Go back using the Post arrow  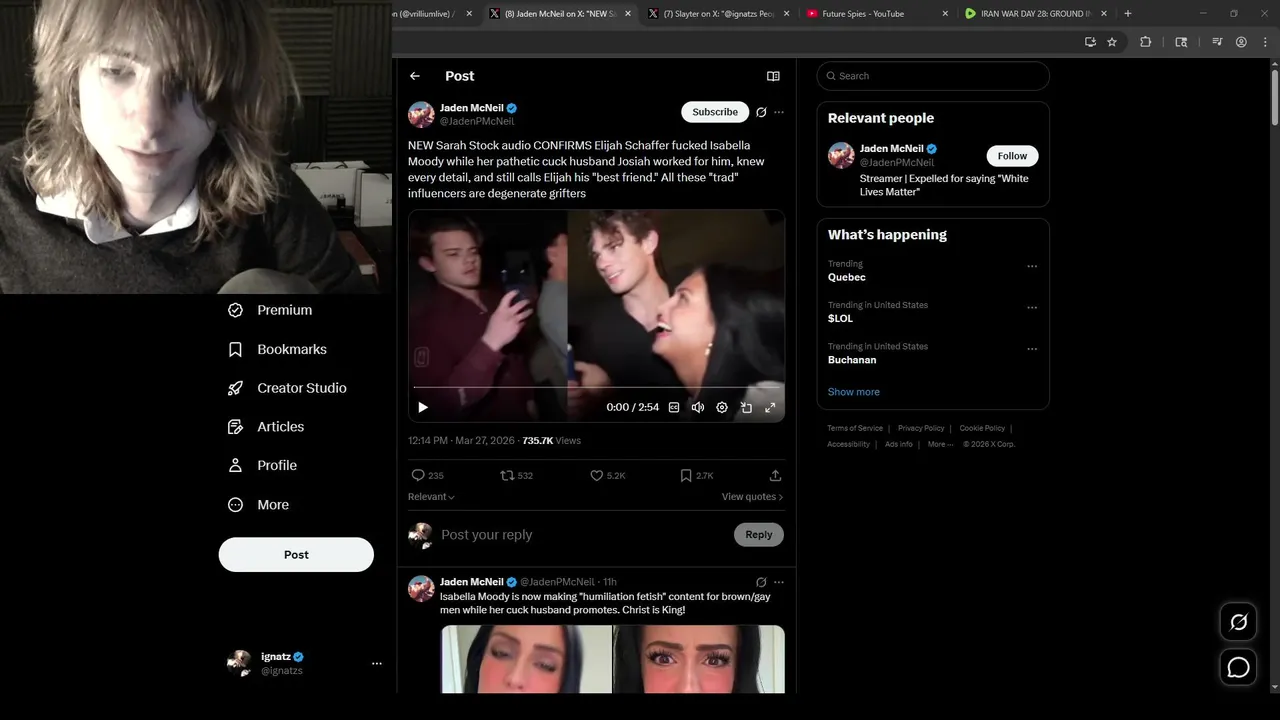coord(415,76)
